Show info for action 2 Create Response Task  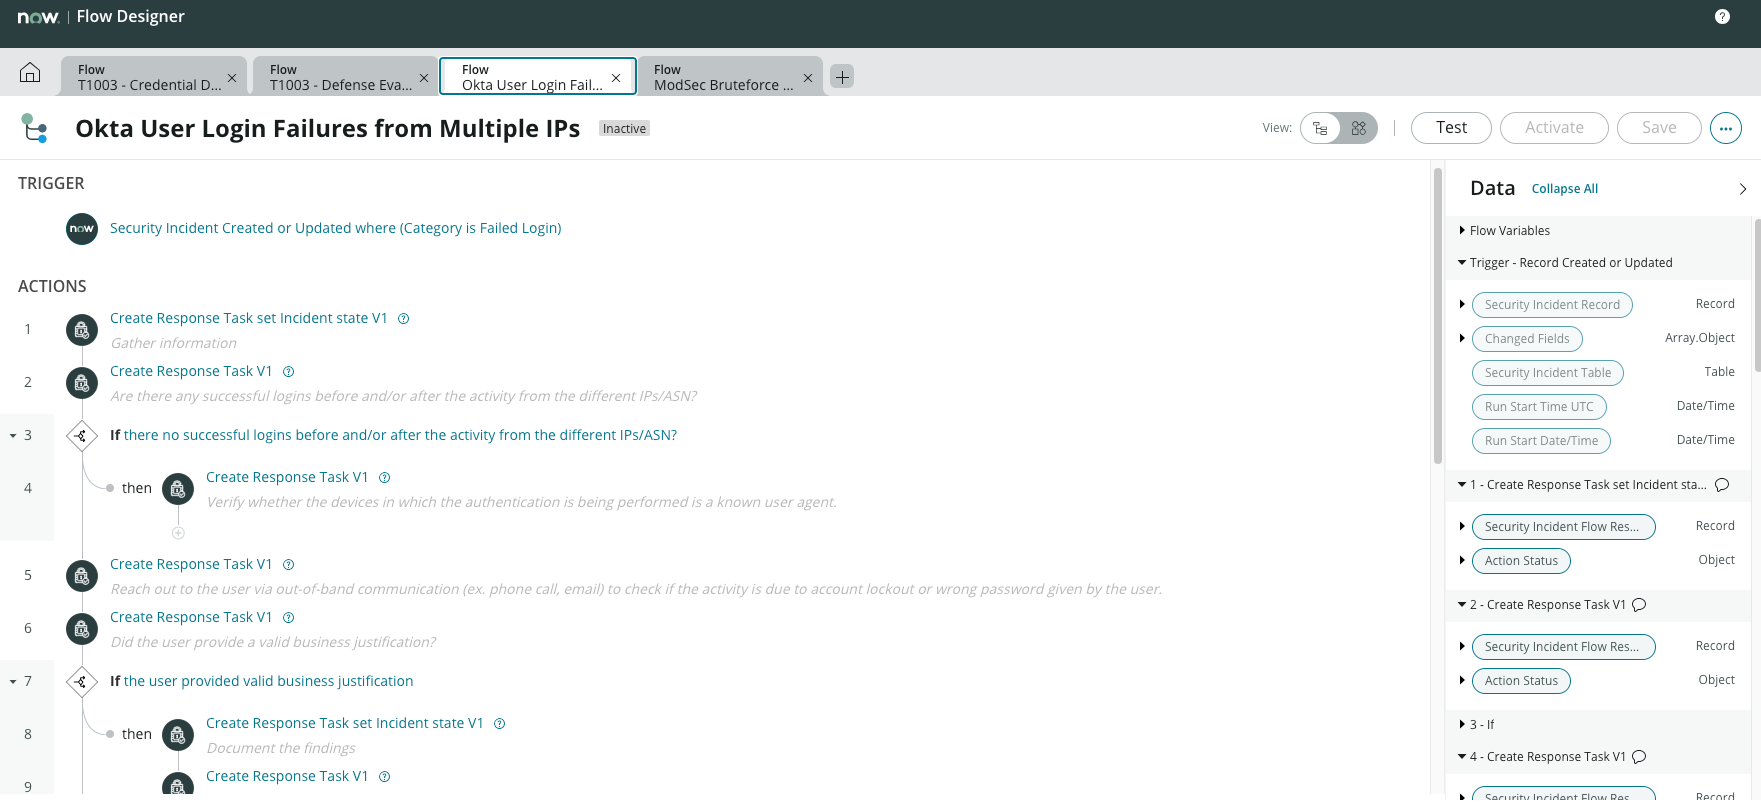[x=289, y=372]
